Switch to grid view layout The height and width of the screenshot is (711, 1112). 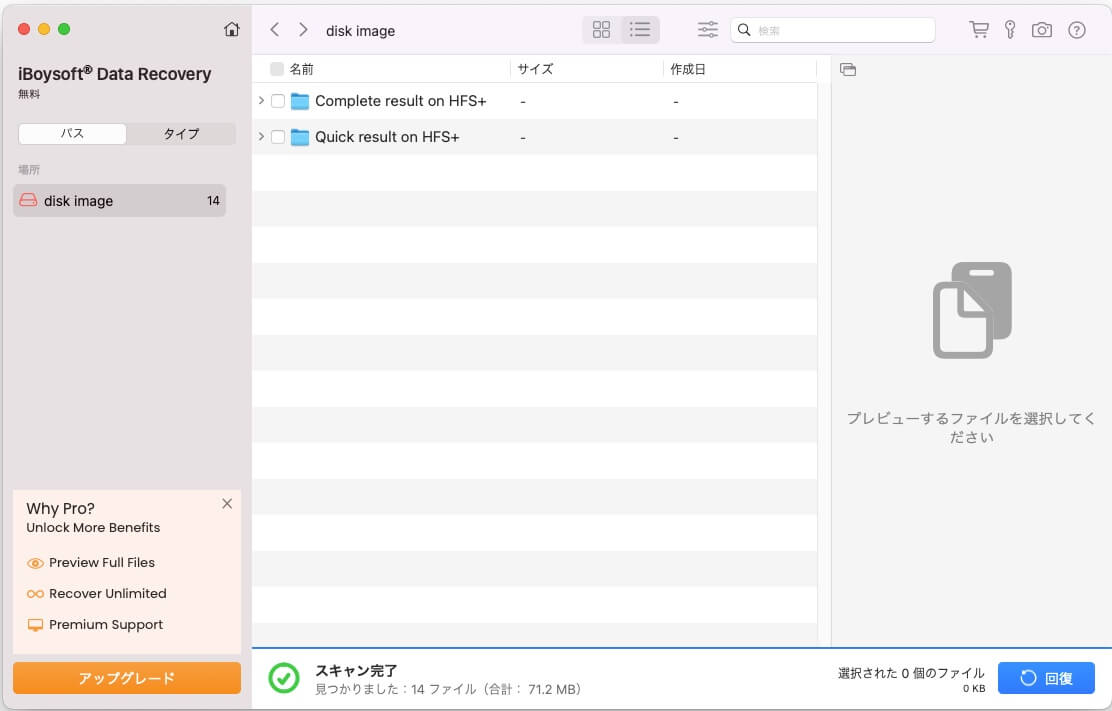point(601,30)
